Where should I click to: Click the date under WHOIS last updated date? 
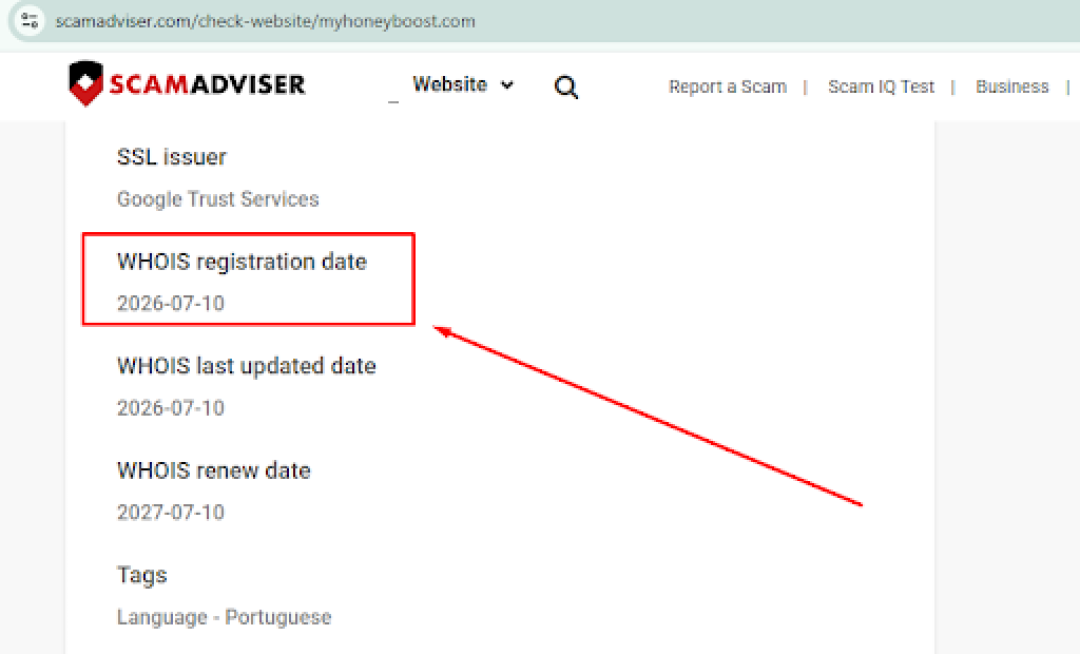click(171, 408)
